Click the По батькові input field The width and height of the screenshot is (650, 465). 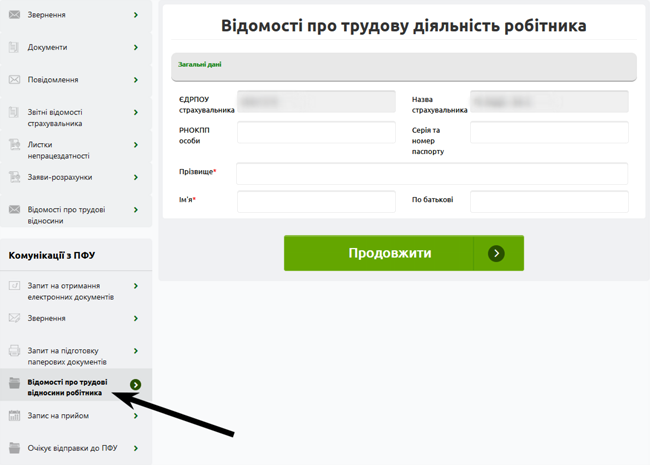[x=549, y=202]
